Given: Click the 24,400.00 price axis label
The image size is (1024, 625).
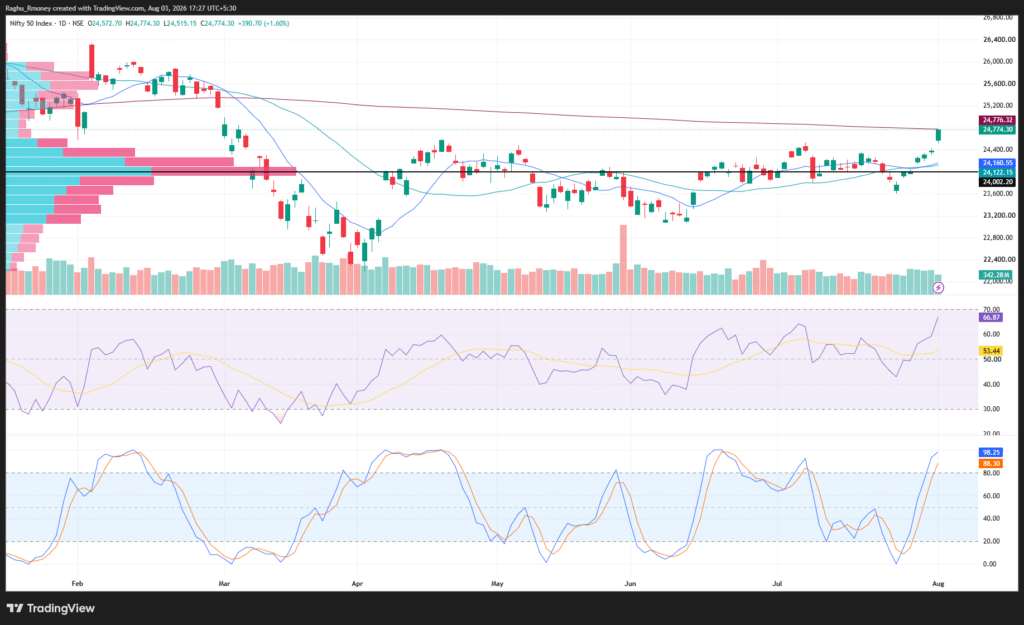Looking at the screenshot, I should [999, 150].
